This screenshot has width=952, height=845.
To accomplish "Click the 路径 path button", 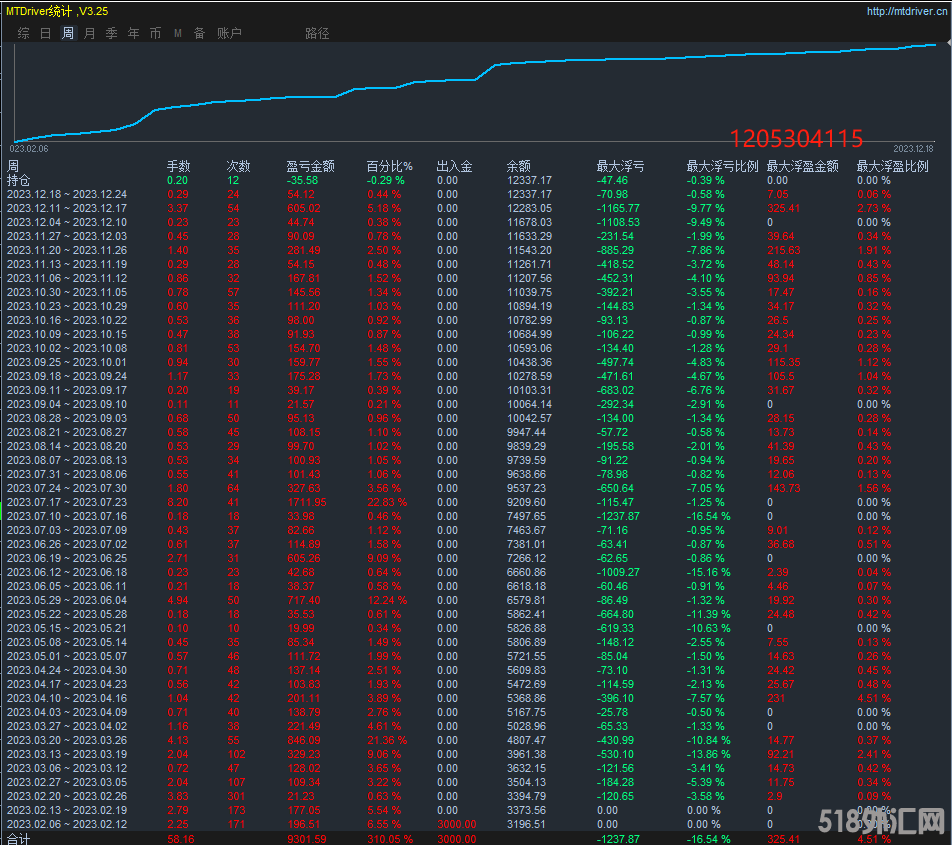I will (317, 33).
